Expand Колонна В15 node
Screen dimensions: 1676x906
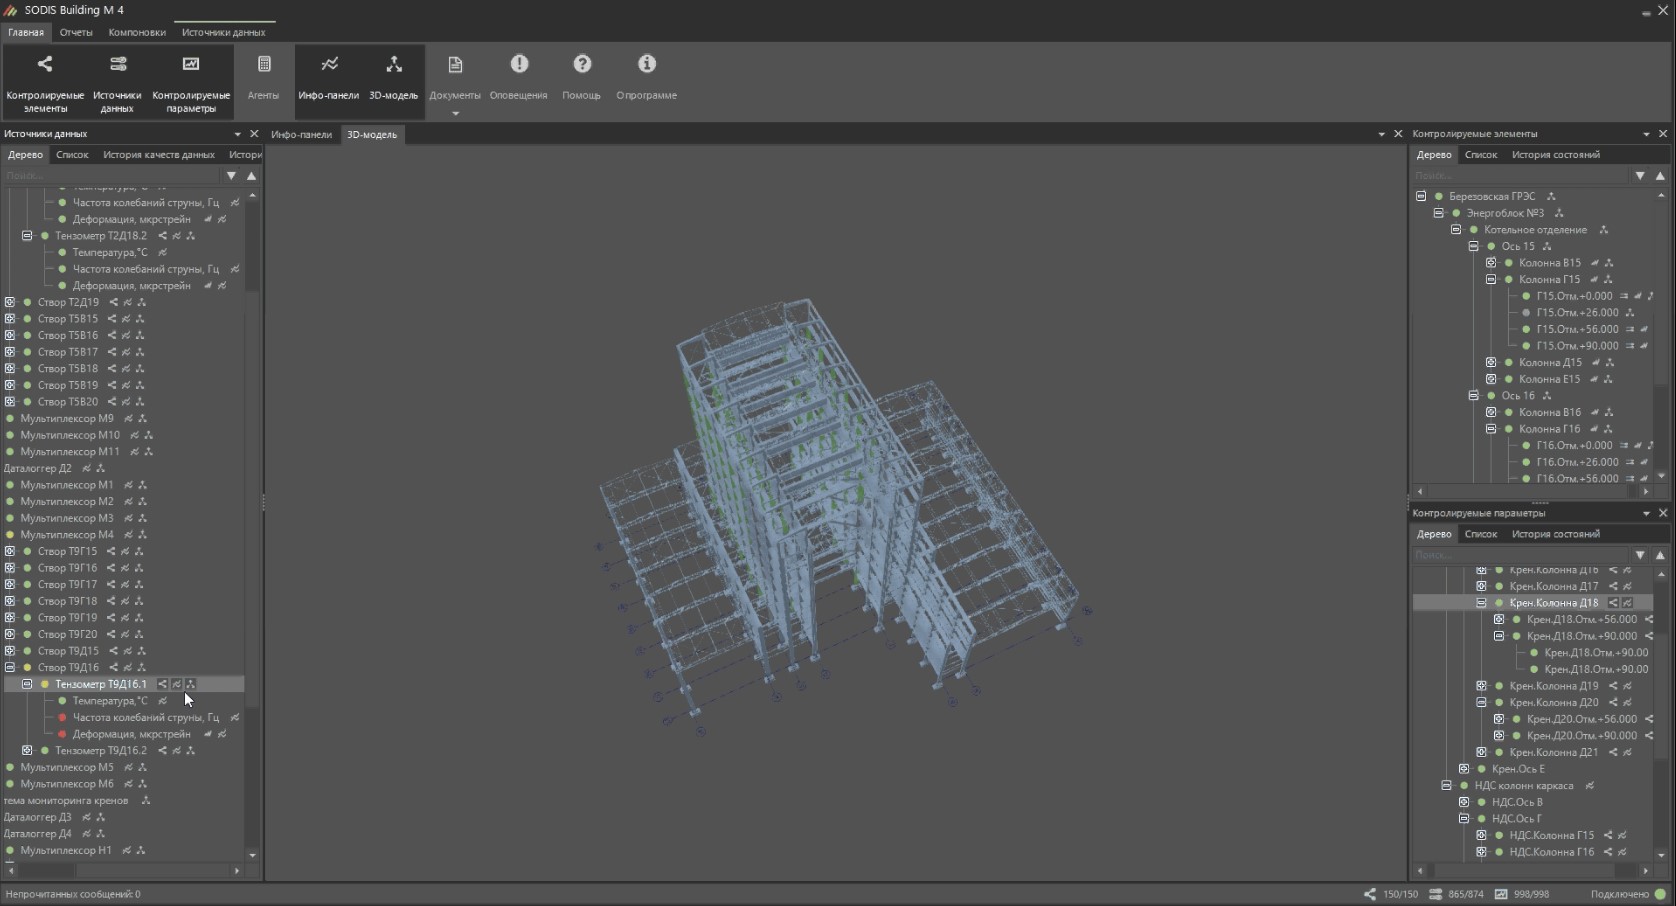click(x=1491, y=263)
